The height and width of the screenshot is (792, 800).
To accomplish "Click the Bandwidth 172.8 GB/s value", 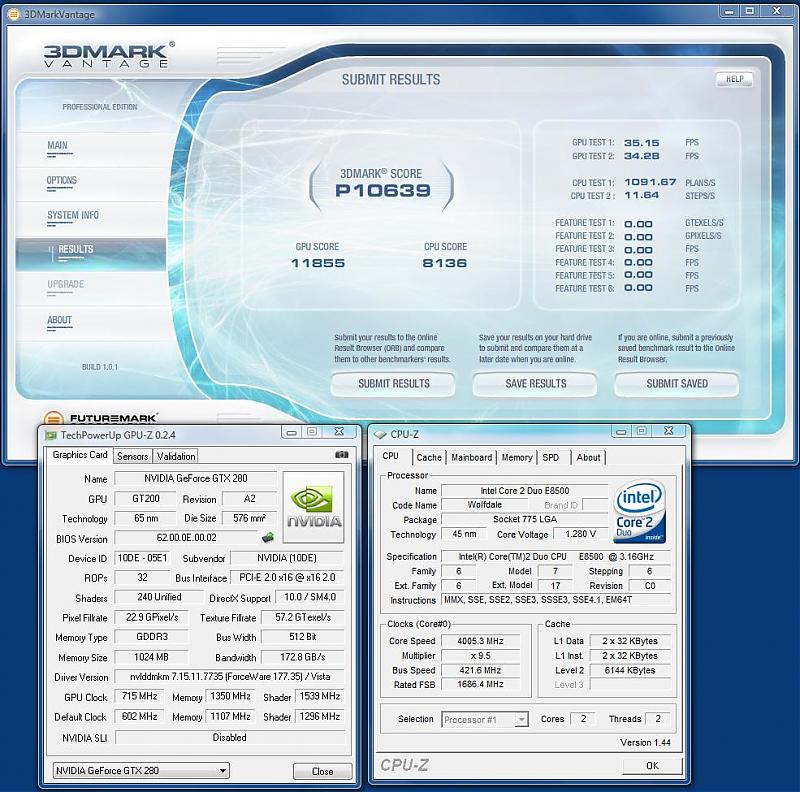I will 303,657.
